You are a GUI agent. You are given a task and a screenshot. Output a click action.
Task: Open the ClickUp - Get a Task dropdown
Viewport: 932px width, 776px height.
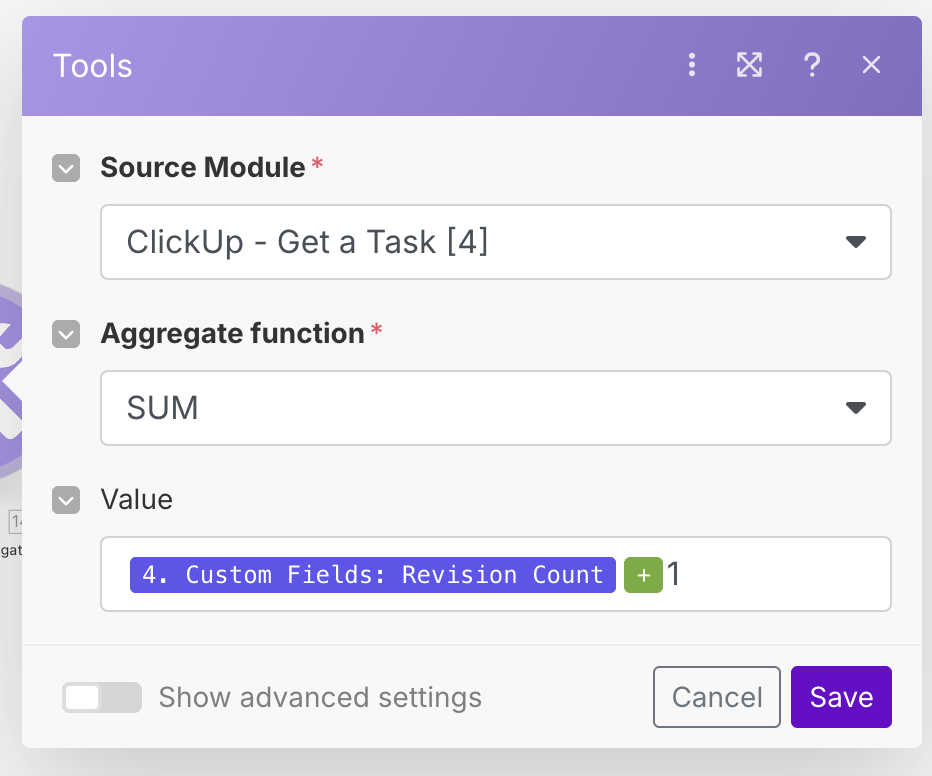[495, 242]
